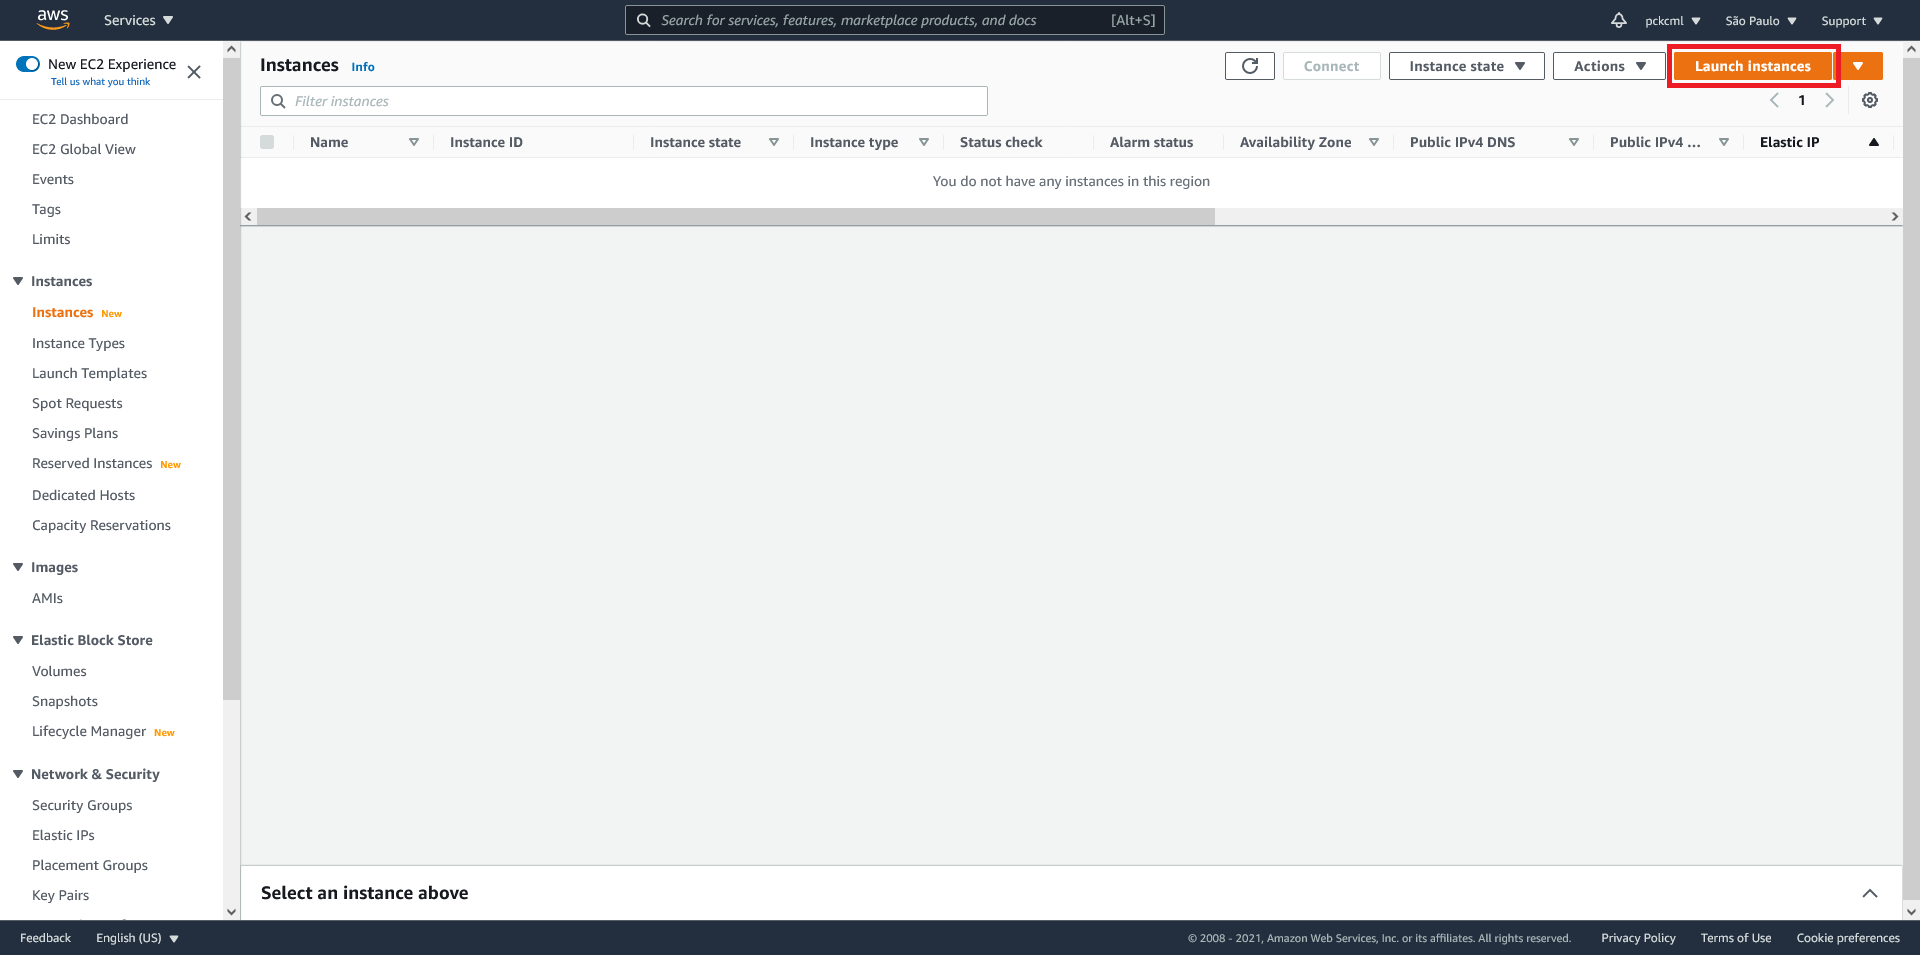The image size is (1920, 955).
Task: Open the Instance state dropdown
Action: pos(1465,65)
